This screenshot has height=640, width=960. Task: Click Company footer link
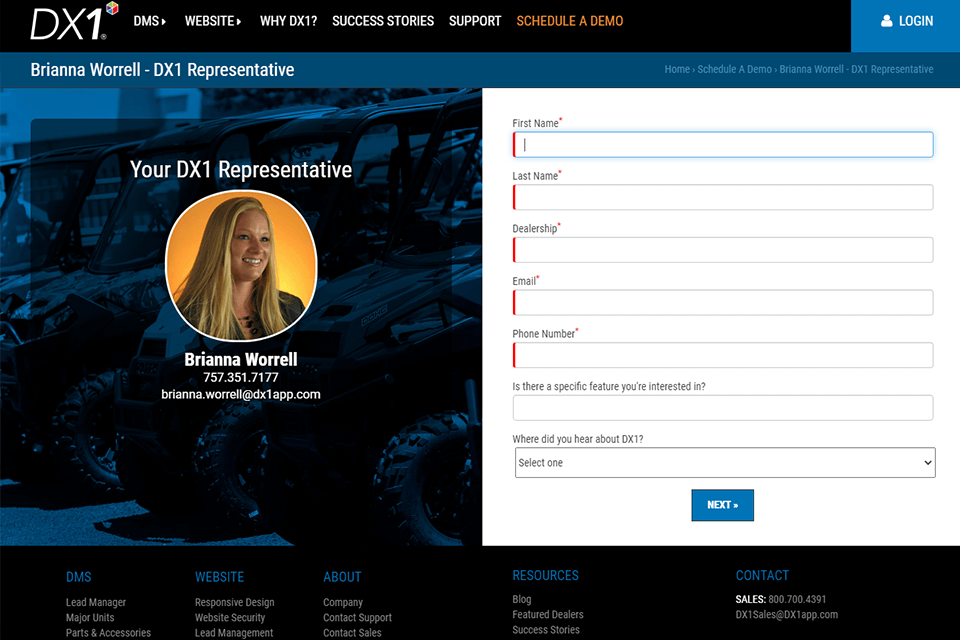(343, 602)
